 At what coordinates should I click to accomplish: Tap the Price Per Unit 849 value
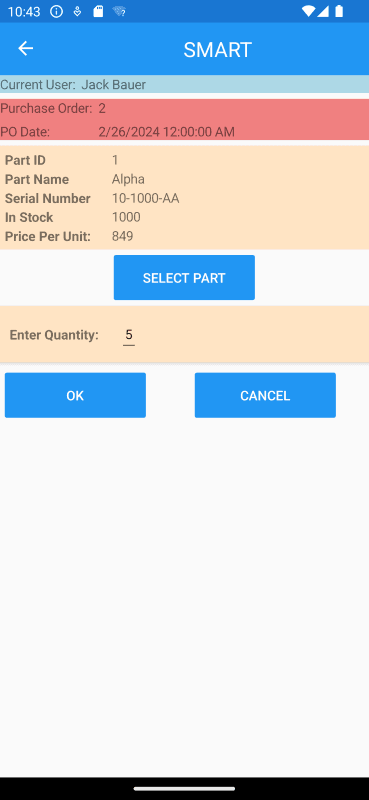(x=122, y=236)
